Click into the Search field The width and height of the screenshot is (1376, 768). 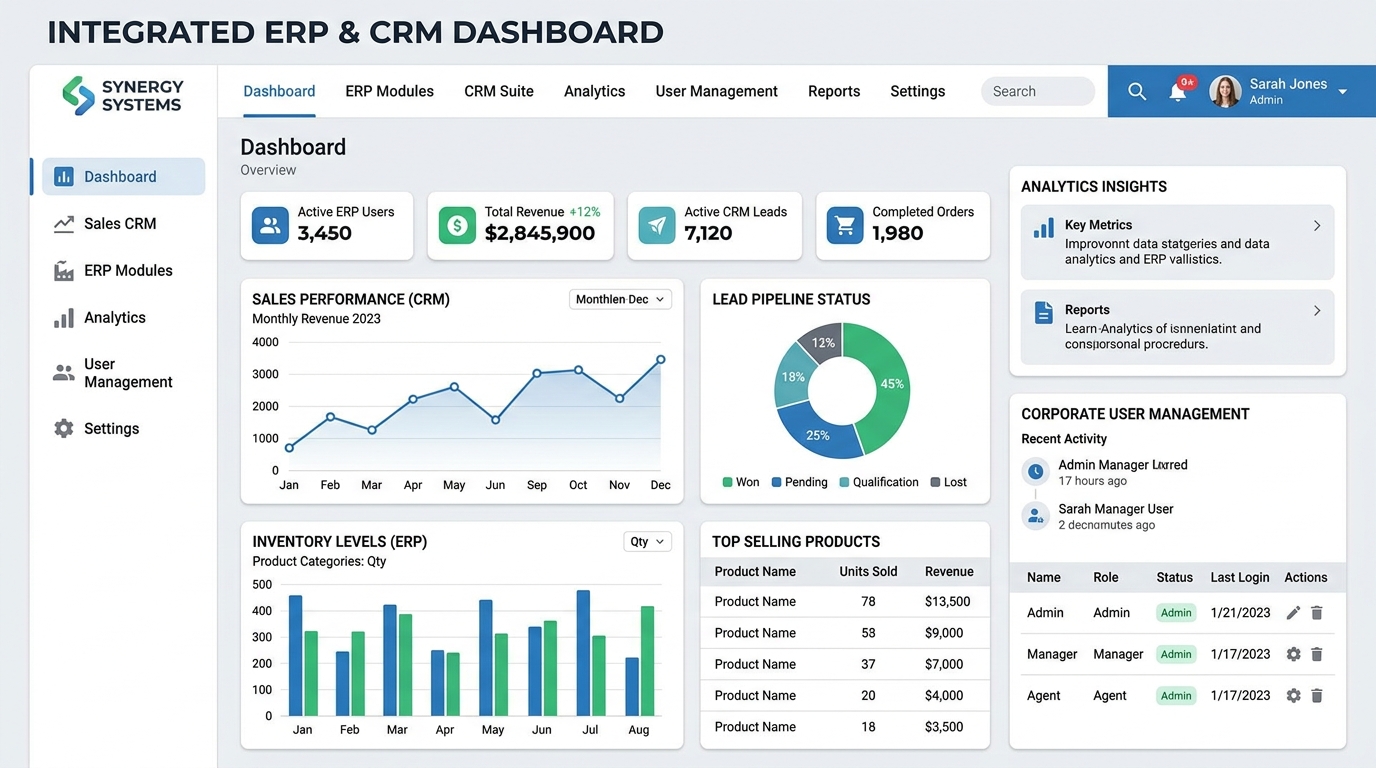[1038, 91]
